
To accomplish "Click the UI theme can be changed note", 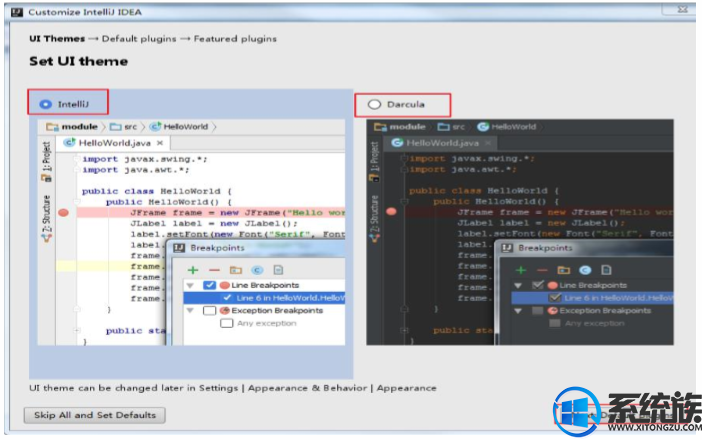I will (x=233, y=388).
